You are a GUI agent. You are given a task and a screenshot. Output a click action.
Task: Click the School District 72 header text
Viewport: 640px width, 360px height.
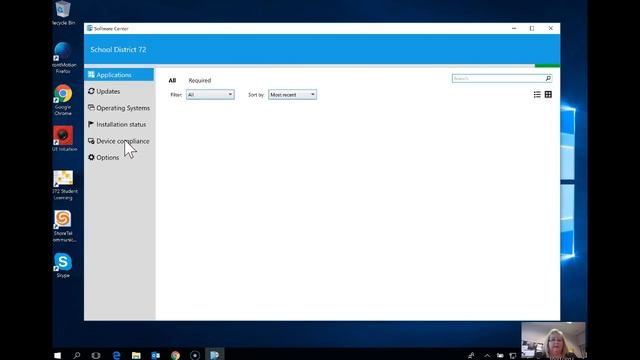[118, 49]
